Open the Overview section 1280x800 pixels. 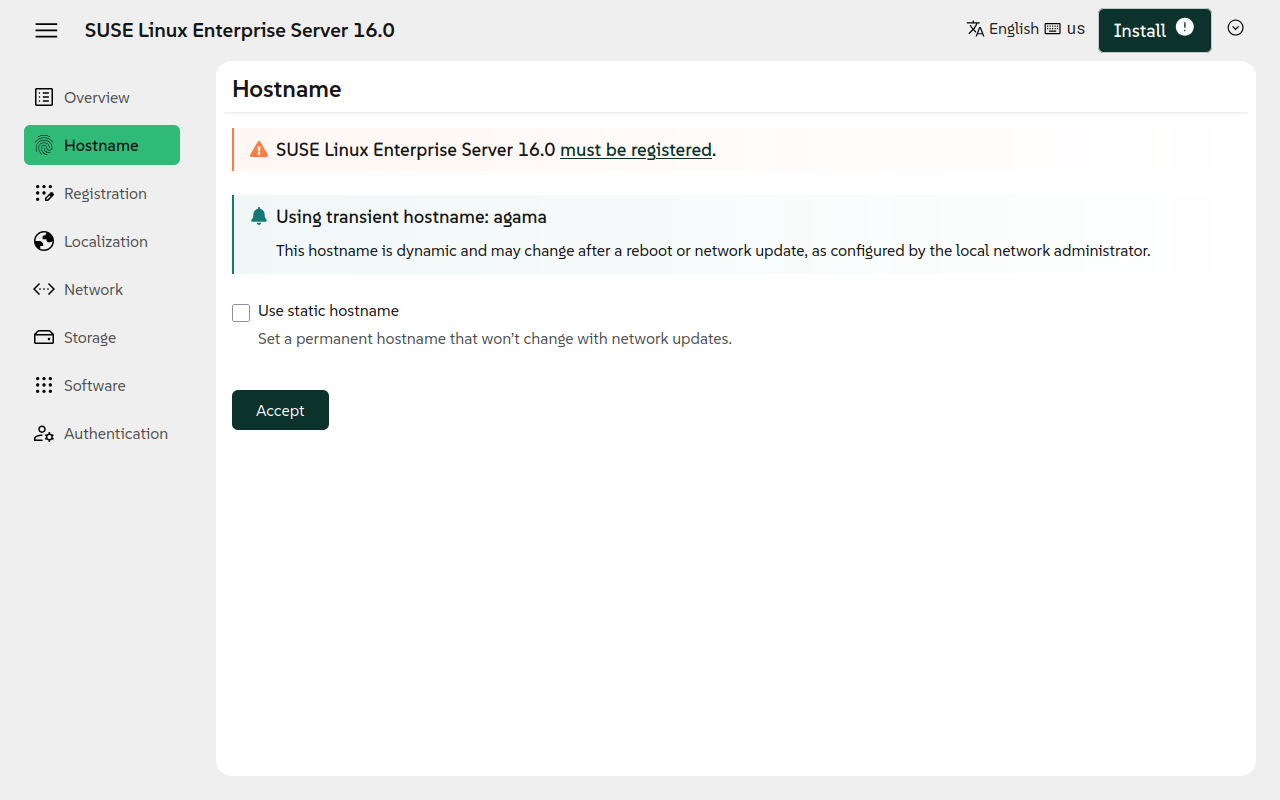pyautogui.click(x=102, y=97)
